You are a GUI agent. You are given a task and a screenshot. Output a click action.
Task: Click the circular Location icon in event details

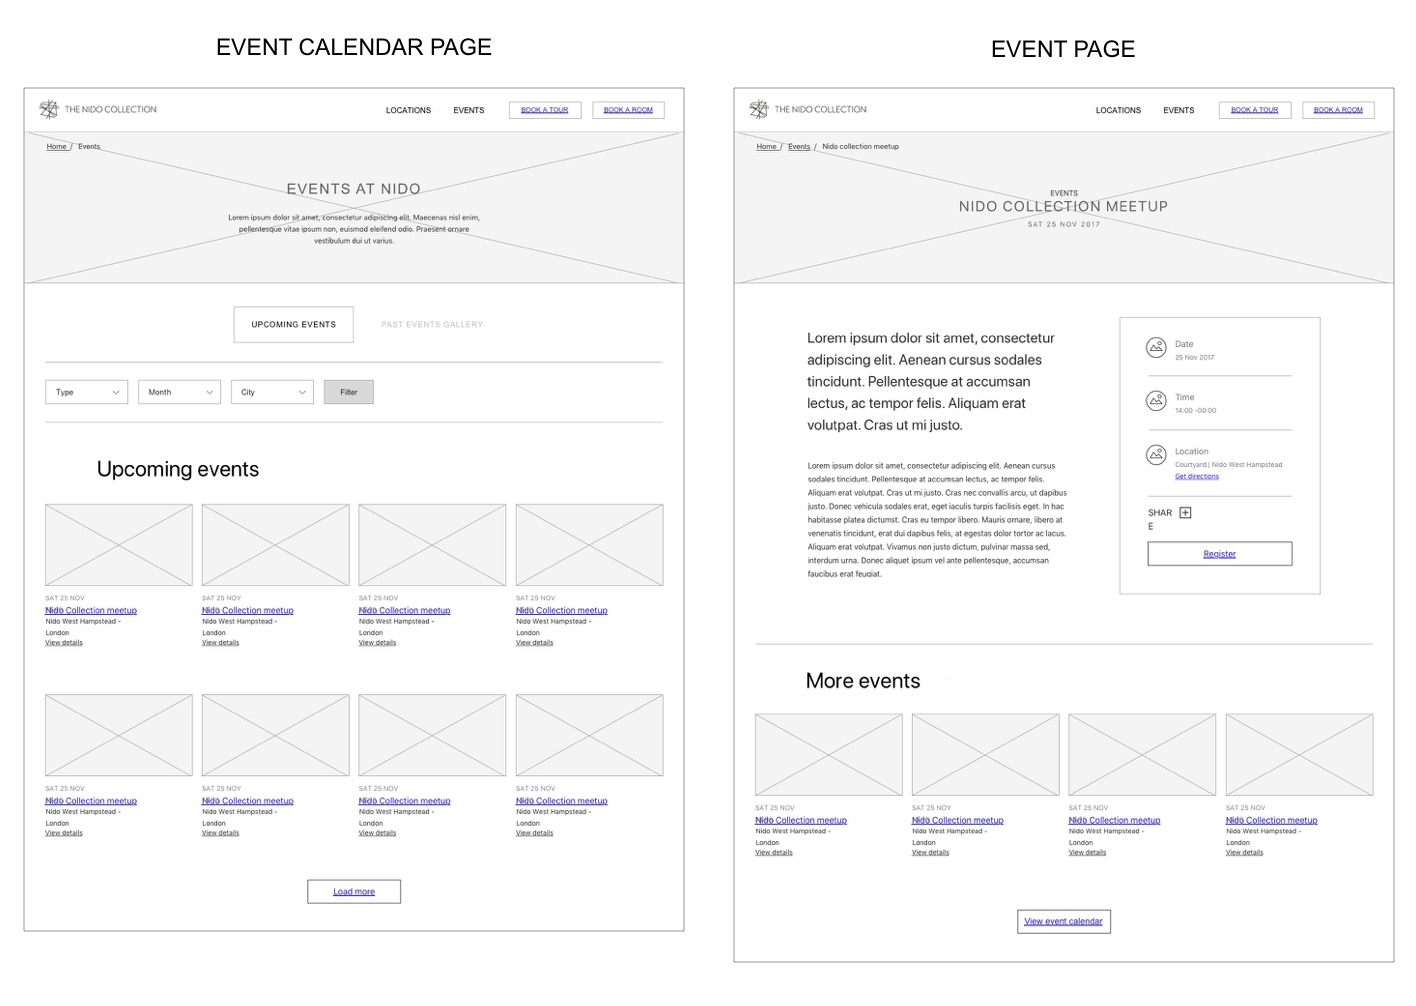(1156, 455)
